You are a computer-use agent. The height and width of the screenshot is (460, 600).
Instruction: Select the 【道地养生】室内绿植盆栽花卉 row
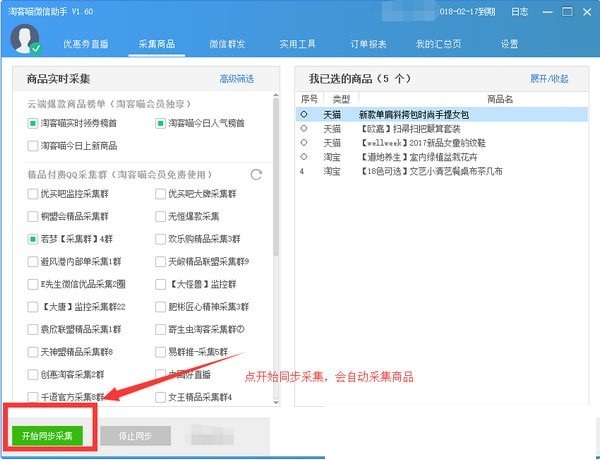[442, 157]
